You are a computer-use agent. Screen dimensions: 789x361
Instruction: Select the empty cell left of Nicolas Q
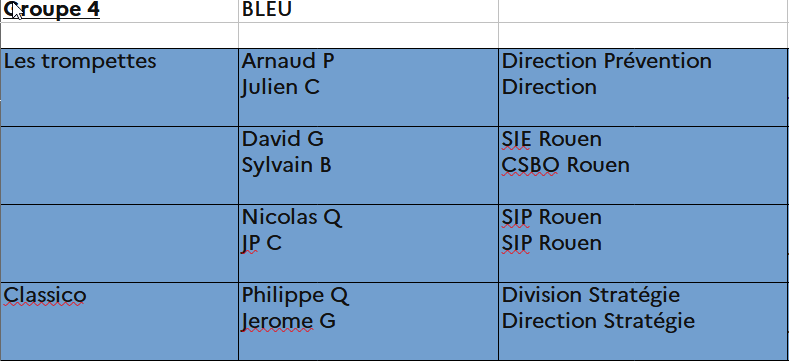pos(119,243)
